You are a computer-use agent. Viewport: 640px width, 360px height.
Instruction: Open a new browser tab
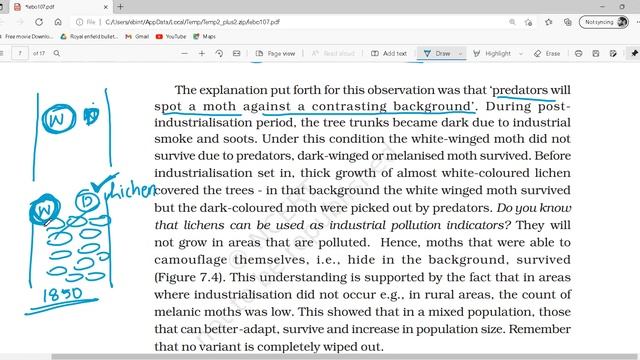pyautogui.click(x=120, y=7)
